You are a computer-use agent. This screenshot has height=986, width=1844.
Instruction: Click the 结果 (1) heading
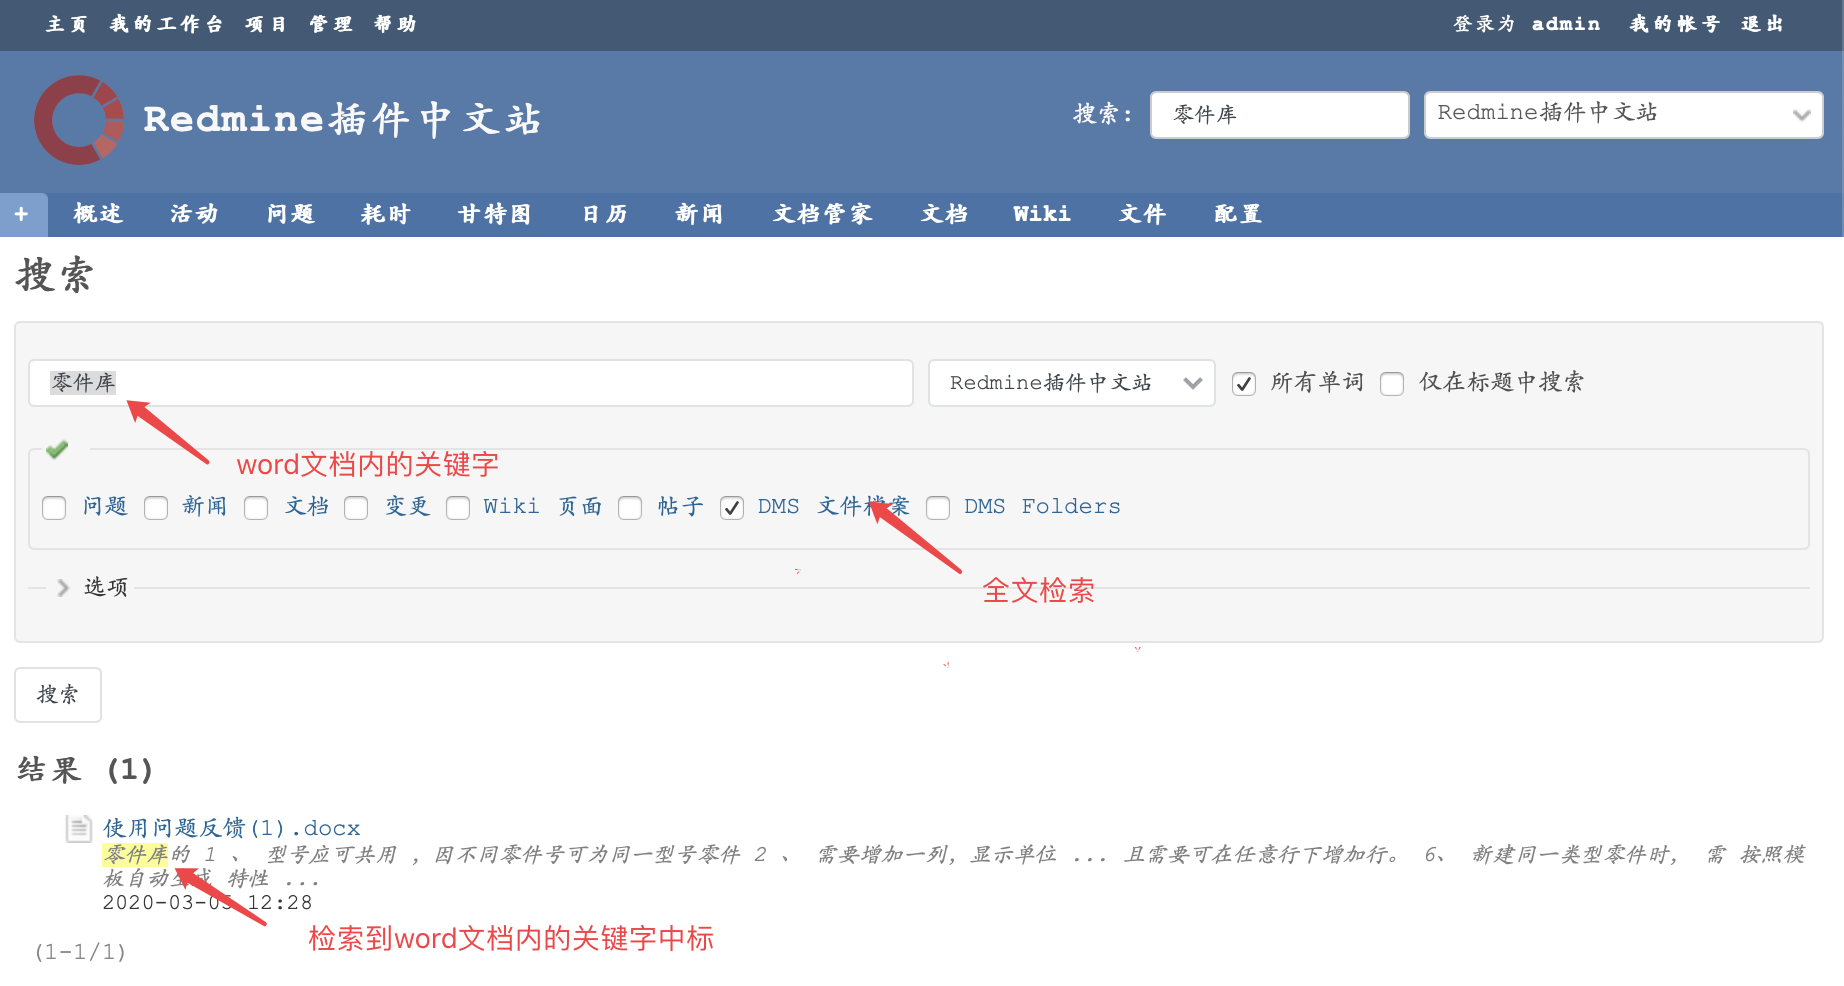[x=85, y=770]
